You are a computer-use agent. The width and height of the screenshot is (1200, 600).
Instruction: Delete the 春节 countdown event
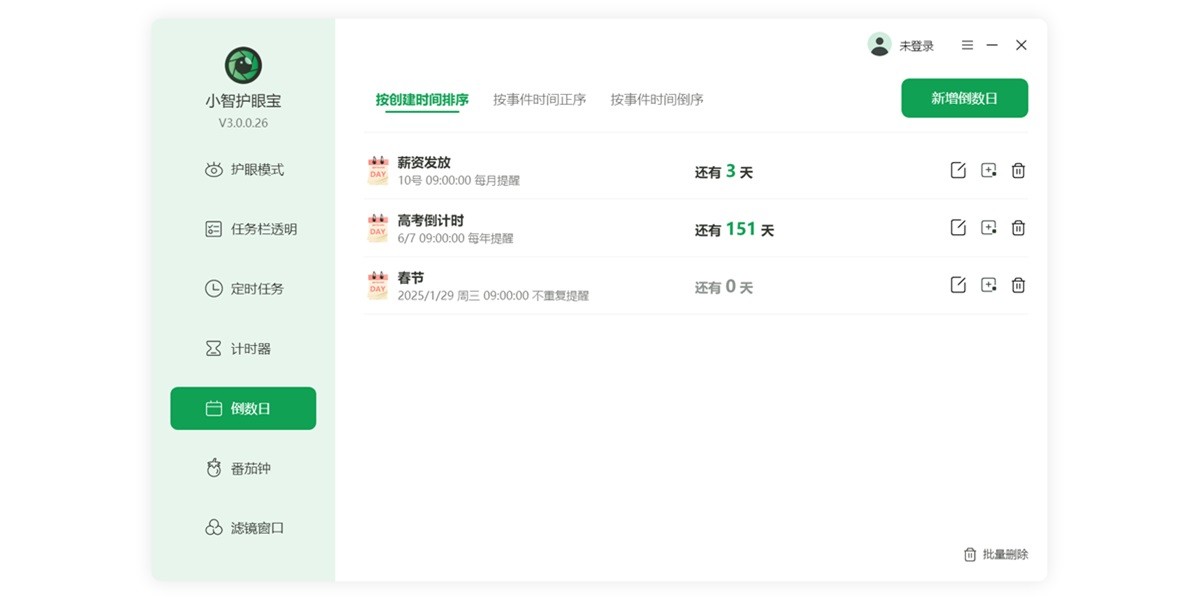click(1018, 285)
